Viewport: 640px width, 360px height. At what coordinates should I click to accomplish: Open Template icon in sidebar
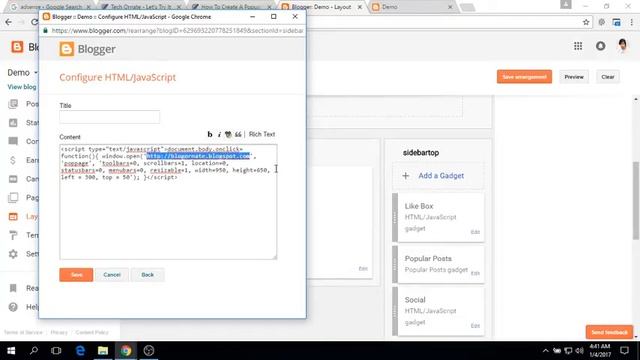pos(13,235)
